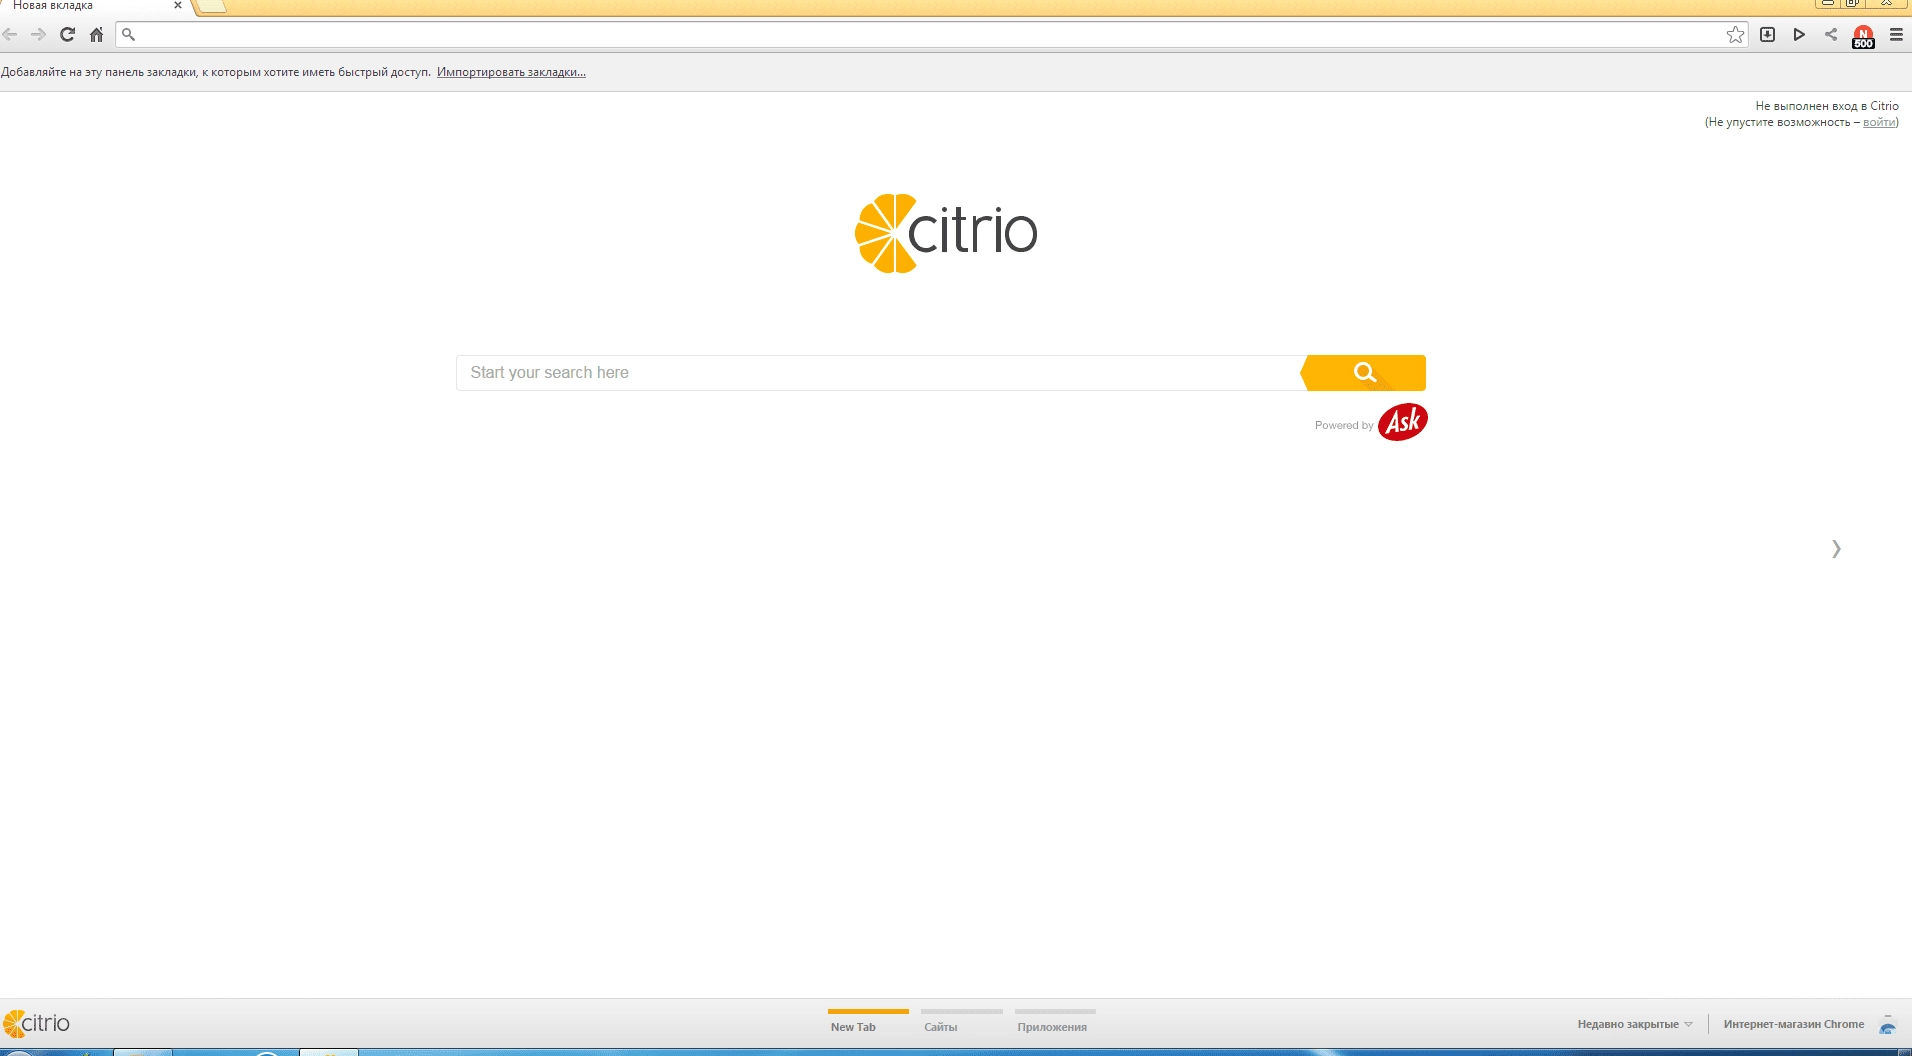Expand the Недавно закрытые dropdown
This screenshot has height=1056, width=1912.
[x=1635, y=1024]
